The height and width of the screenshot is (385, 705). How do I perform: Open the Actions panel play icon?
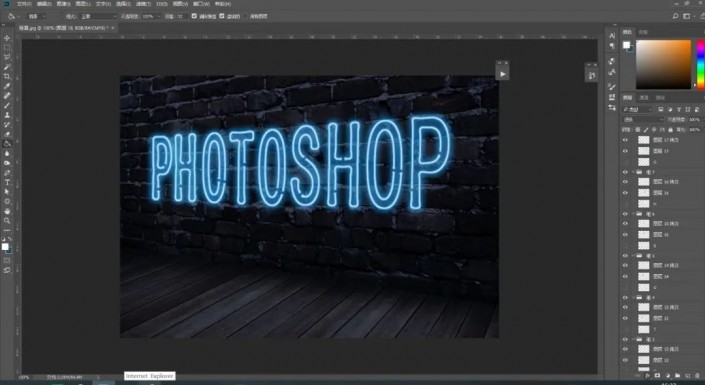point(503,74)
